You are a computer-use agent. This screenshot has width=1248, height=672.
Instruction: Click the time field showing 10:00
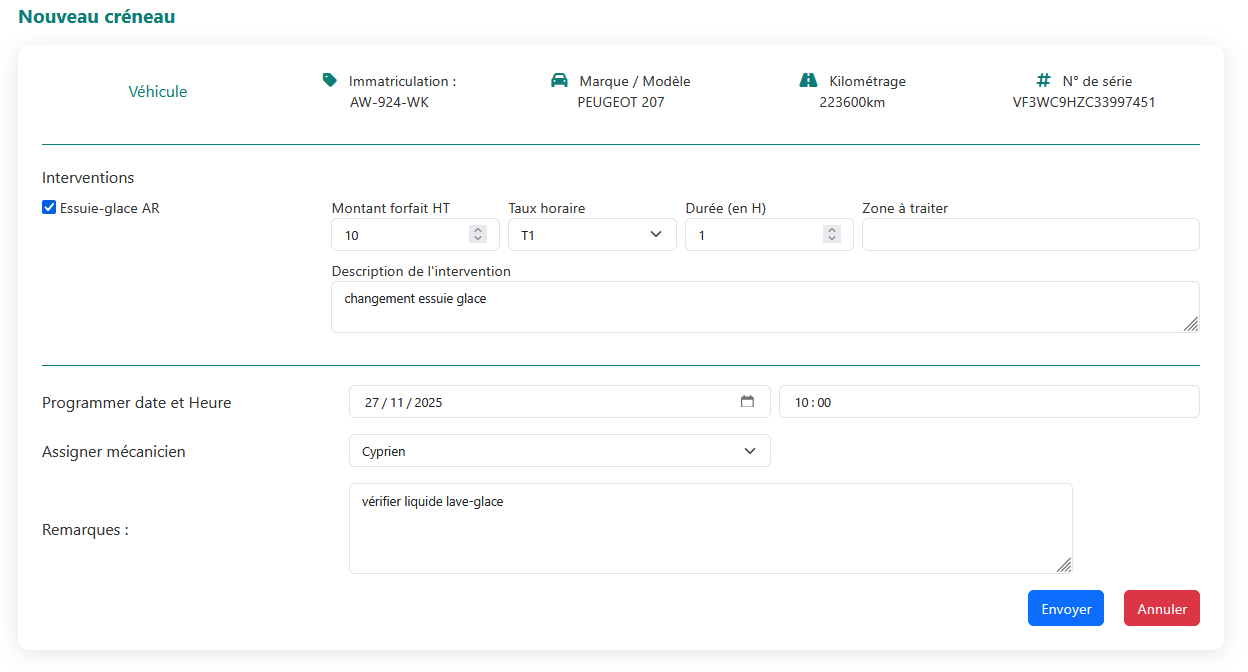988,402
